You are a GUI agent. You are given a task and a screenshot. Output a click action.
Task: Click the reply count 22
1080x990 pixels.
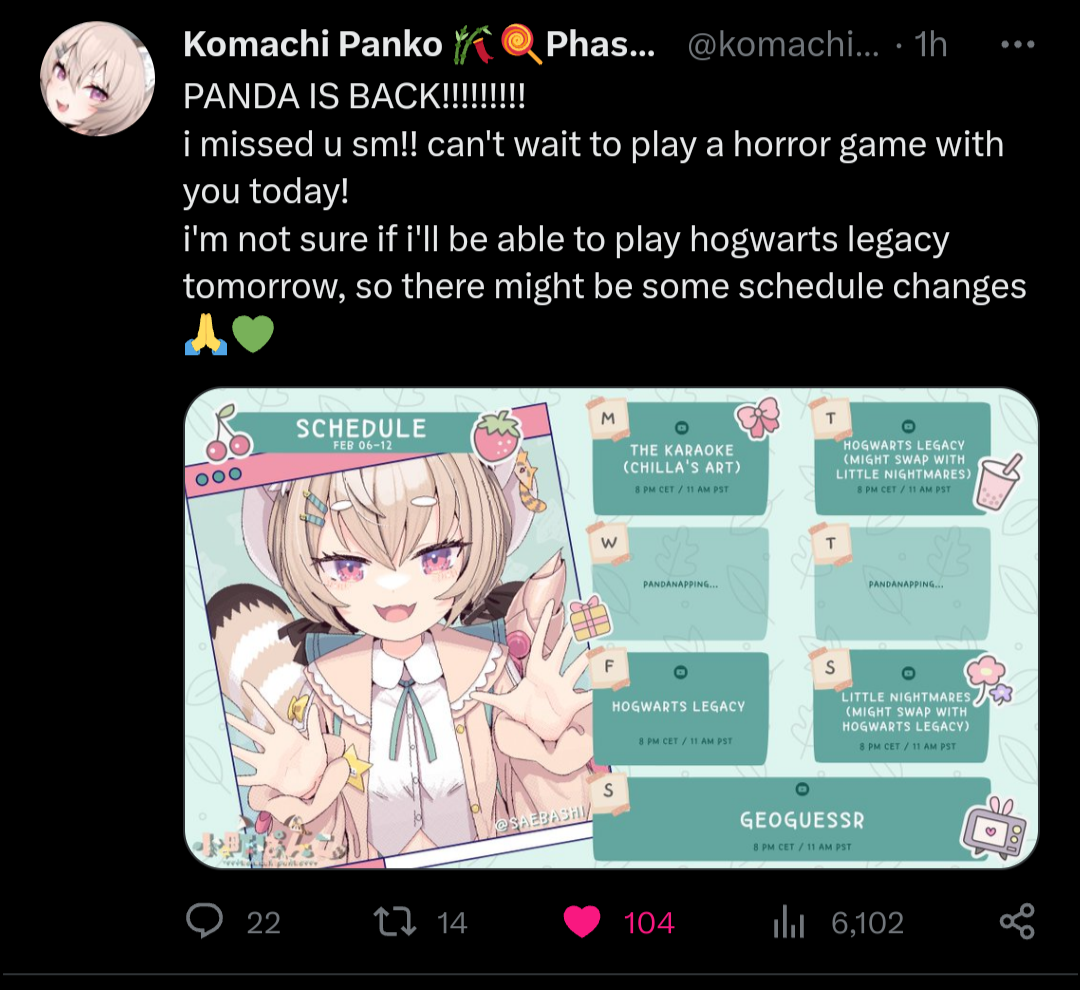coord(264,923)
